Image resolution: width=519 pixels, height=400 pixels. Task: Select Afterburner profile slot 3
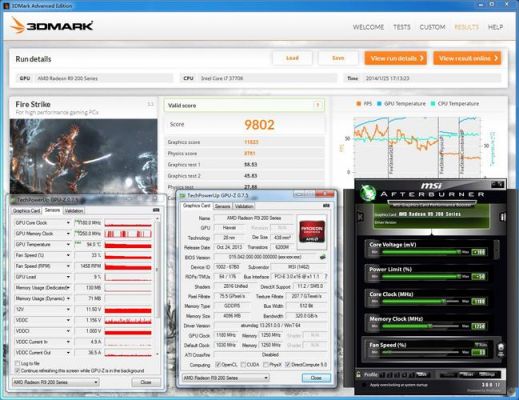point(396,375)
